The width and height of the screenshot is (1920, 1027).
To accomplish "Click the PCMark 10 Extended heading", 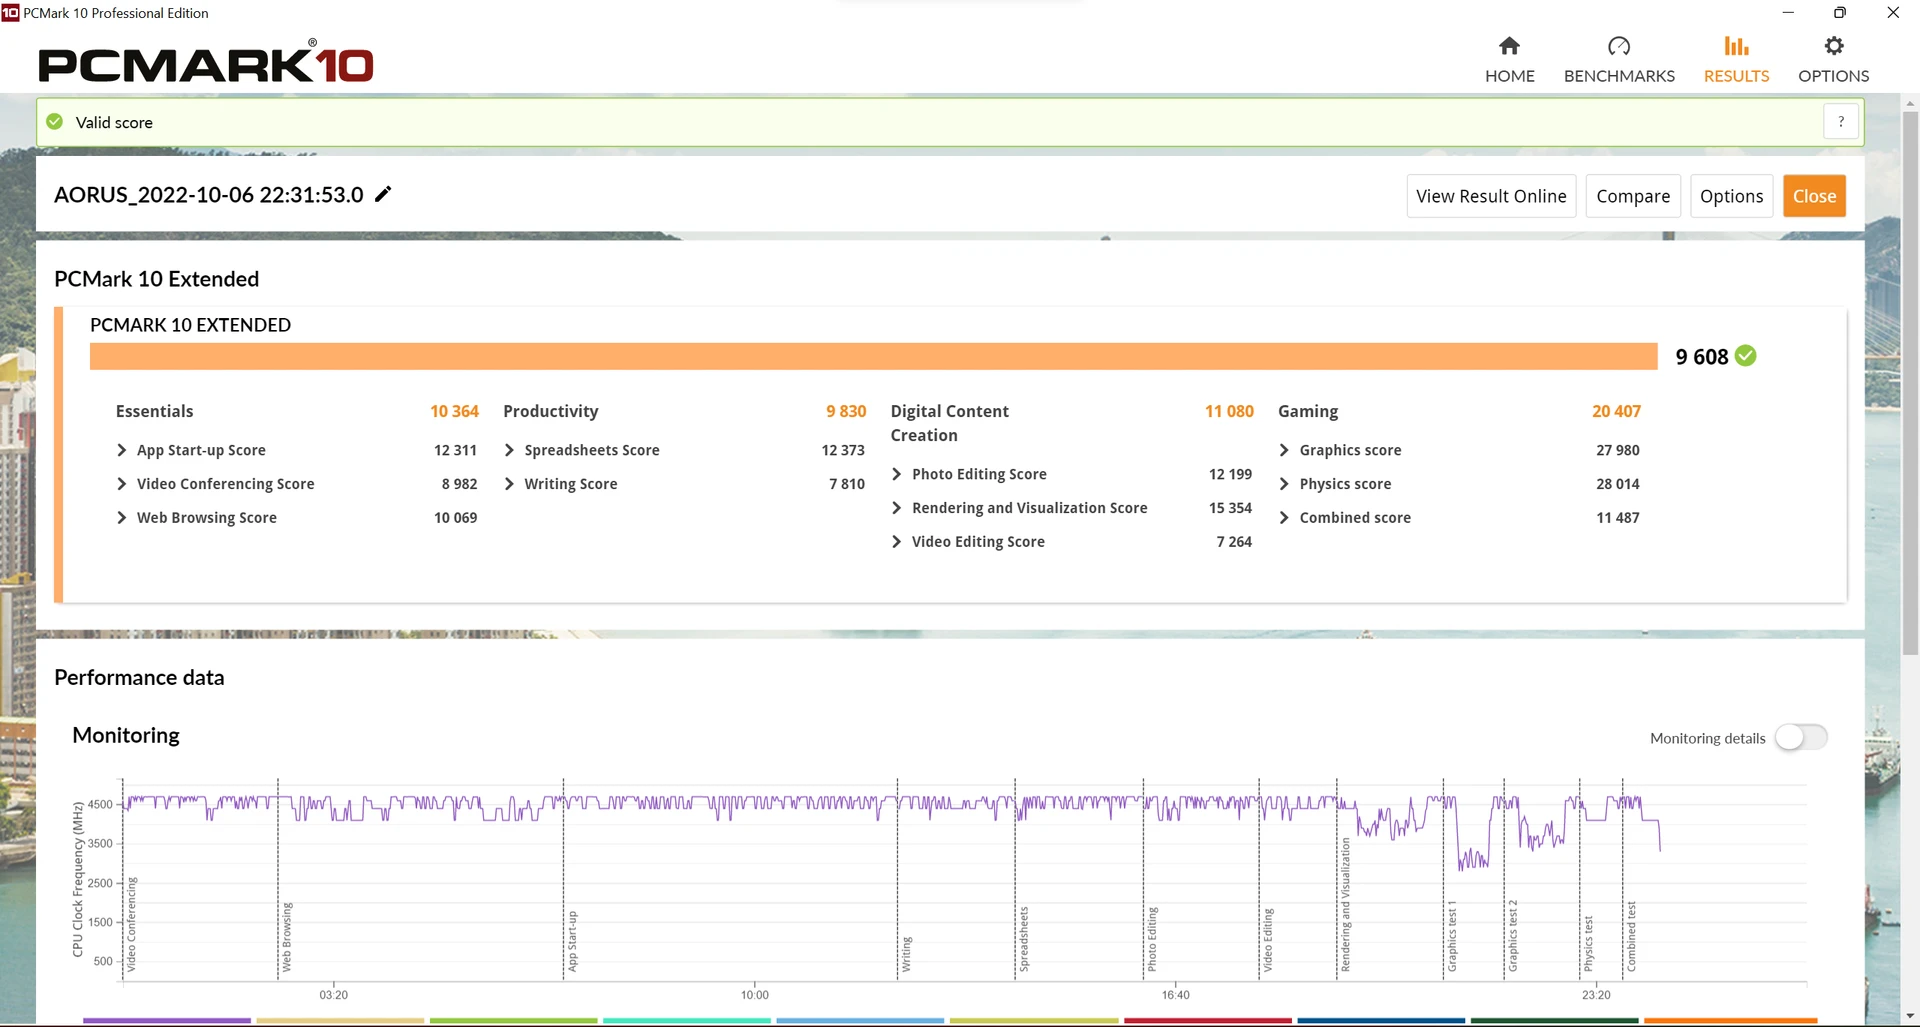I will click(156, 279).
